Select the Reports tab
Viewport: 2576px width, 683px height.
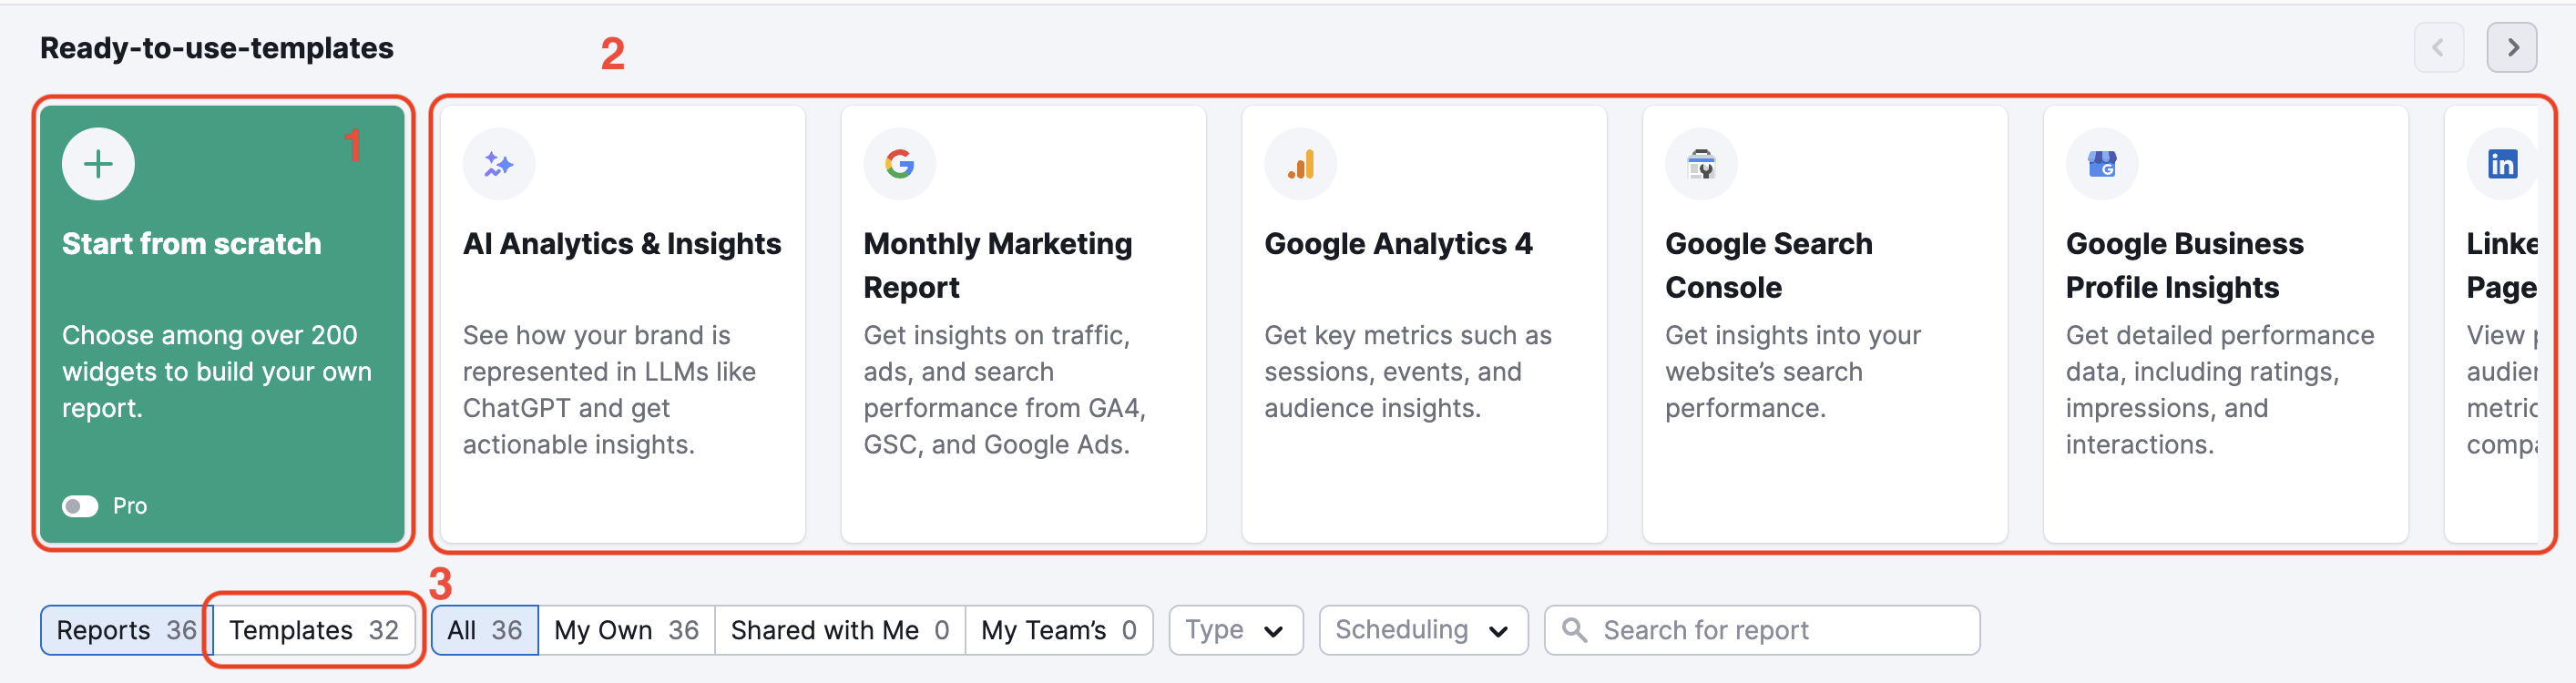[122, 630]
